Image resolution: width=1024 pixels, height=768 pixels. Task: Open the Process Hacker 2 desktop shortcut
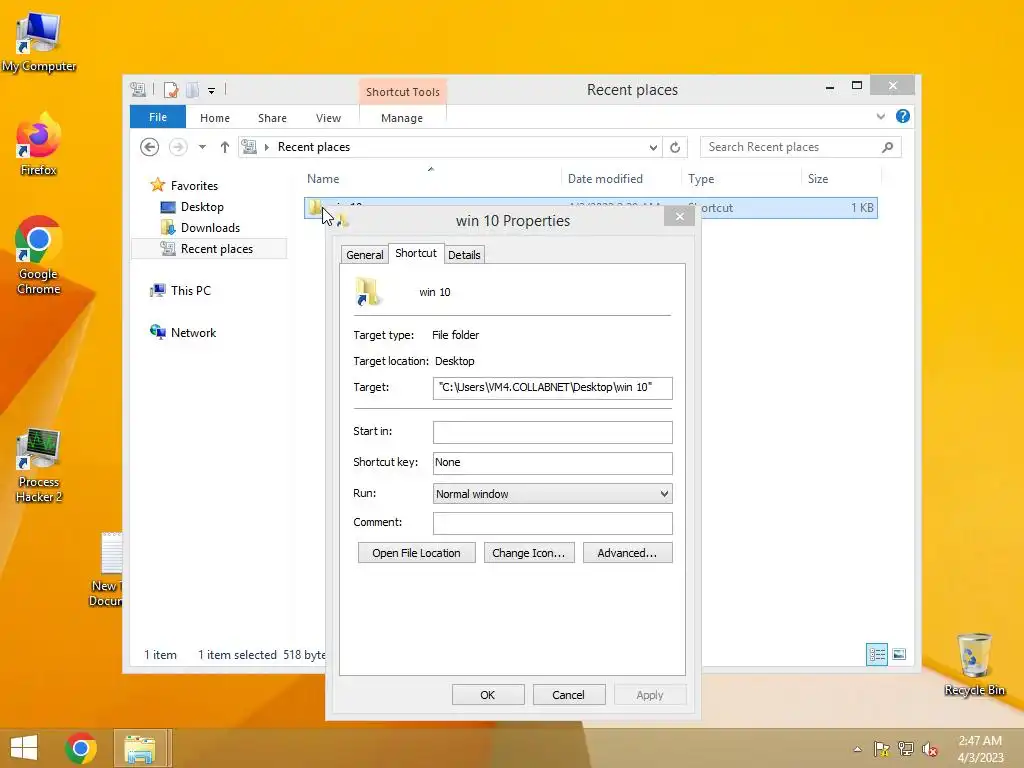(x=39, y=466)
